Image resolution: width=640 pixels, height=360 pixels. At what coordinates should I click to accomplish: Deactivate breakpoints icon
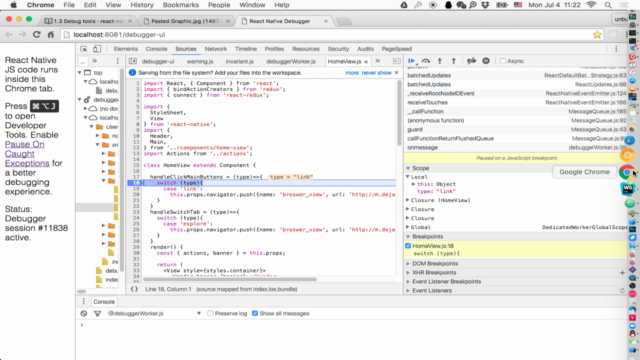click(471, 61)
